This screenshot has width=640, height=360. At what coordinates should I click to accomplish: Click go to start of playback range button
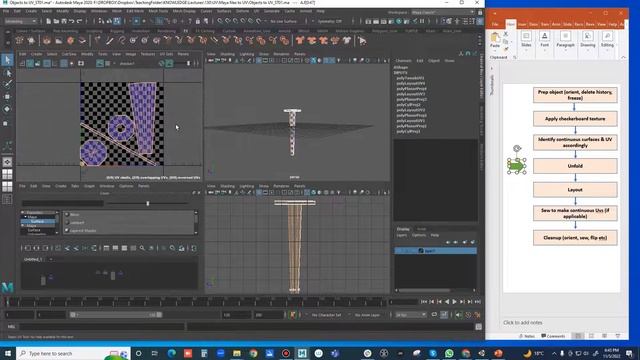click(424, 302)
